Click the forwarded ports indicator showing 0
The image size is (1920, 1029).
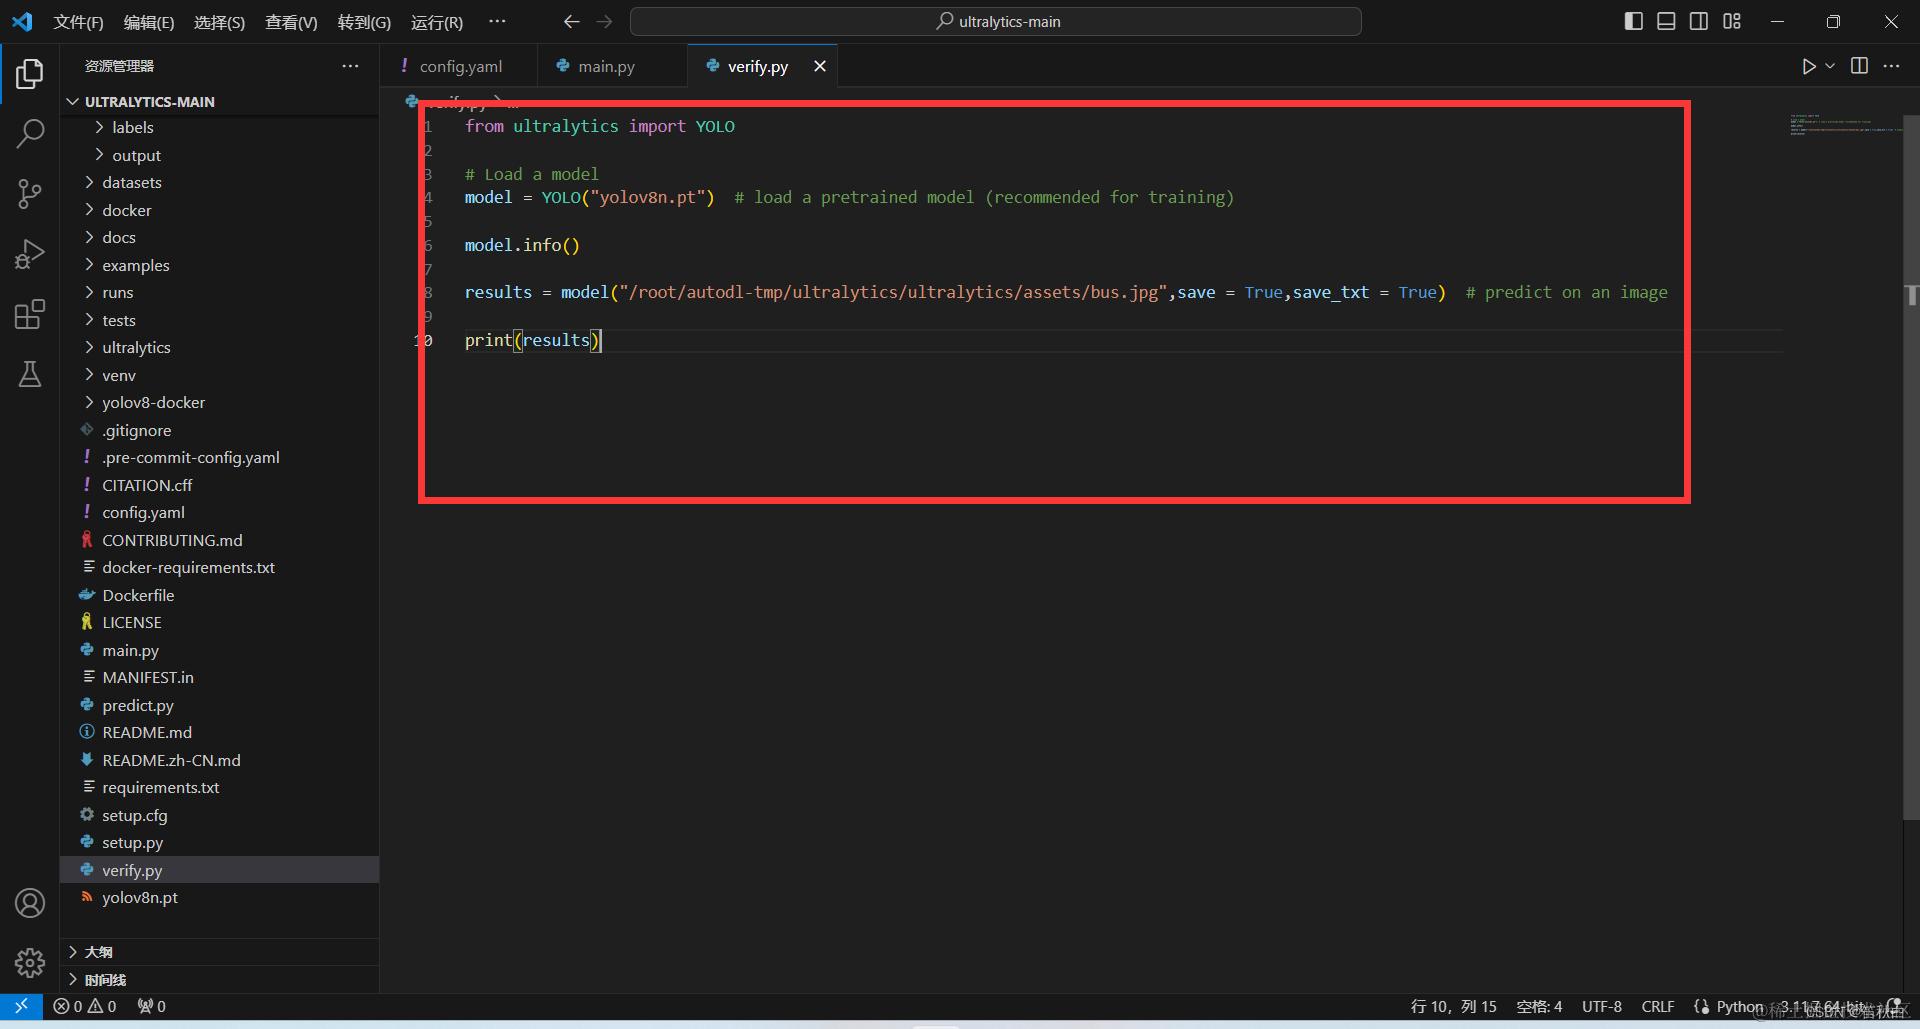152,1006
